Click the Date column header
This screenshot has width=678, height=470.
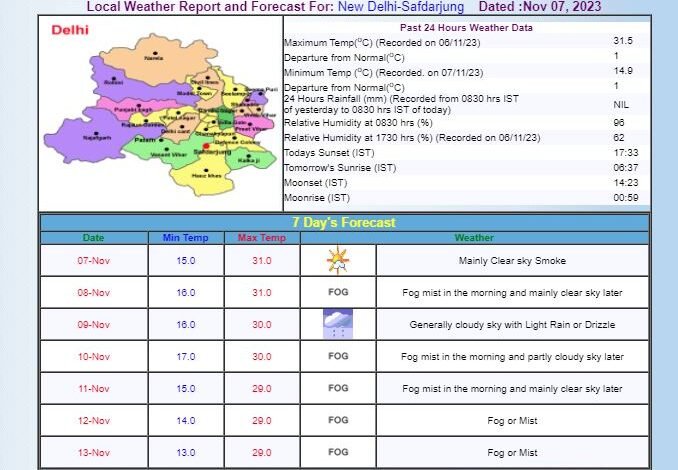click(x=93, y=238)
